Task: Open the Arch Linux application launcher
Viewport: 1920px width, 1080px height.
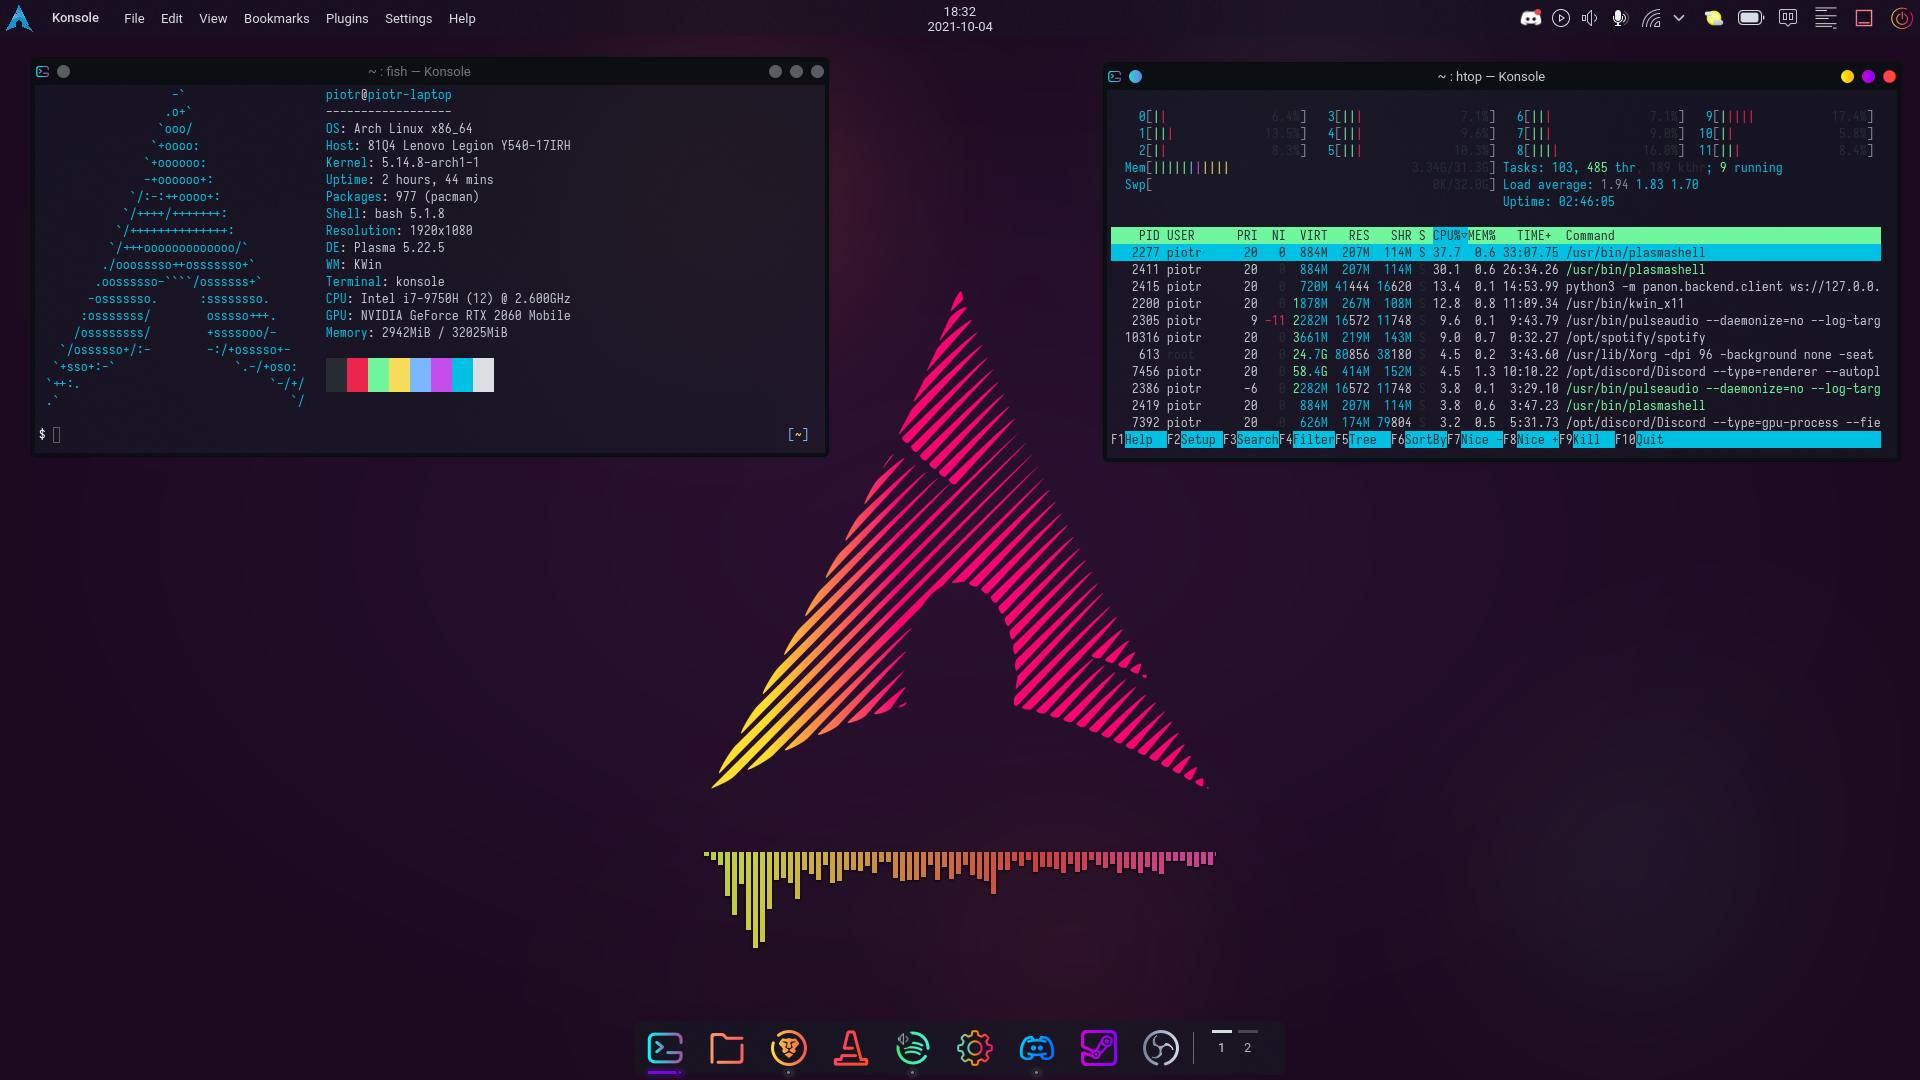Action: [19, 18]
